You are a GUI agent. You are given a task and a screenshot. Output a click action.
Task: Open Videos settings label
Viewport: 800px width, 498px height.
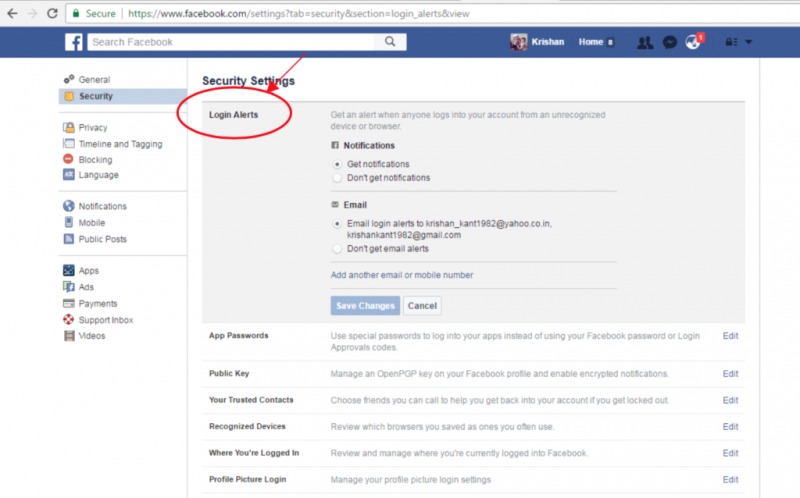coord(92,336)
